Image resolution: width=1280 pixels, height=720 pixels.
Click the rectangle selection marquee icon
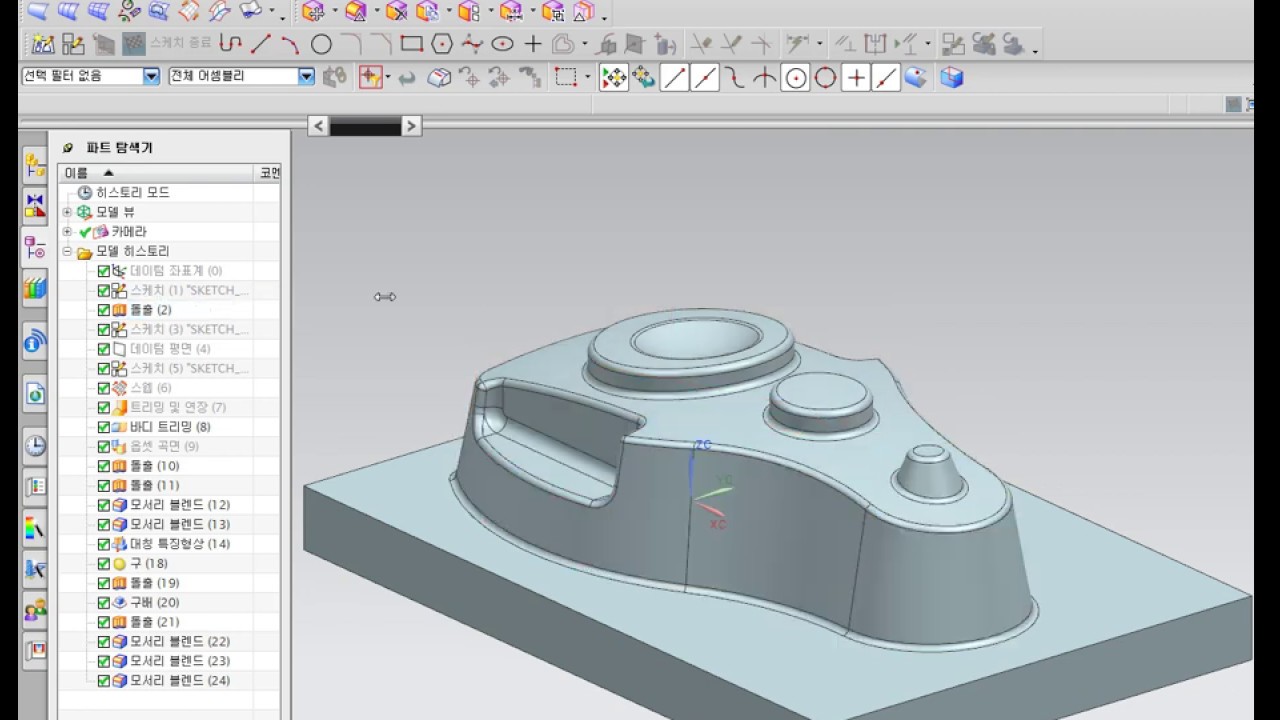566,77
